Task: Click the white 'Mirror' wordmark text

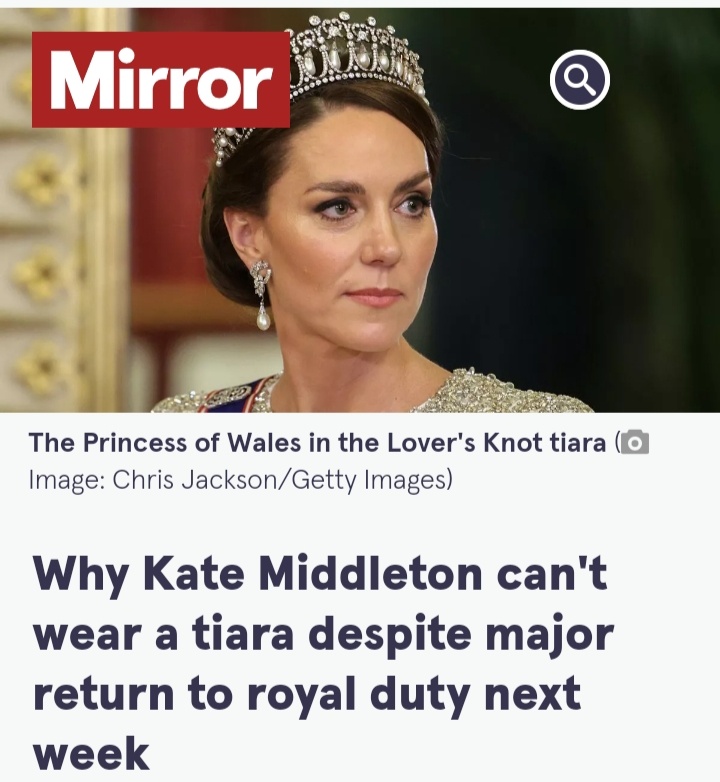Action: [x=161, y=80]
